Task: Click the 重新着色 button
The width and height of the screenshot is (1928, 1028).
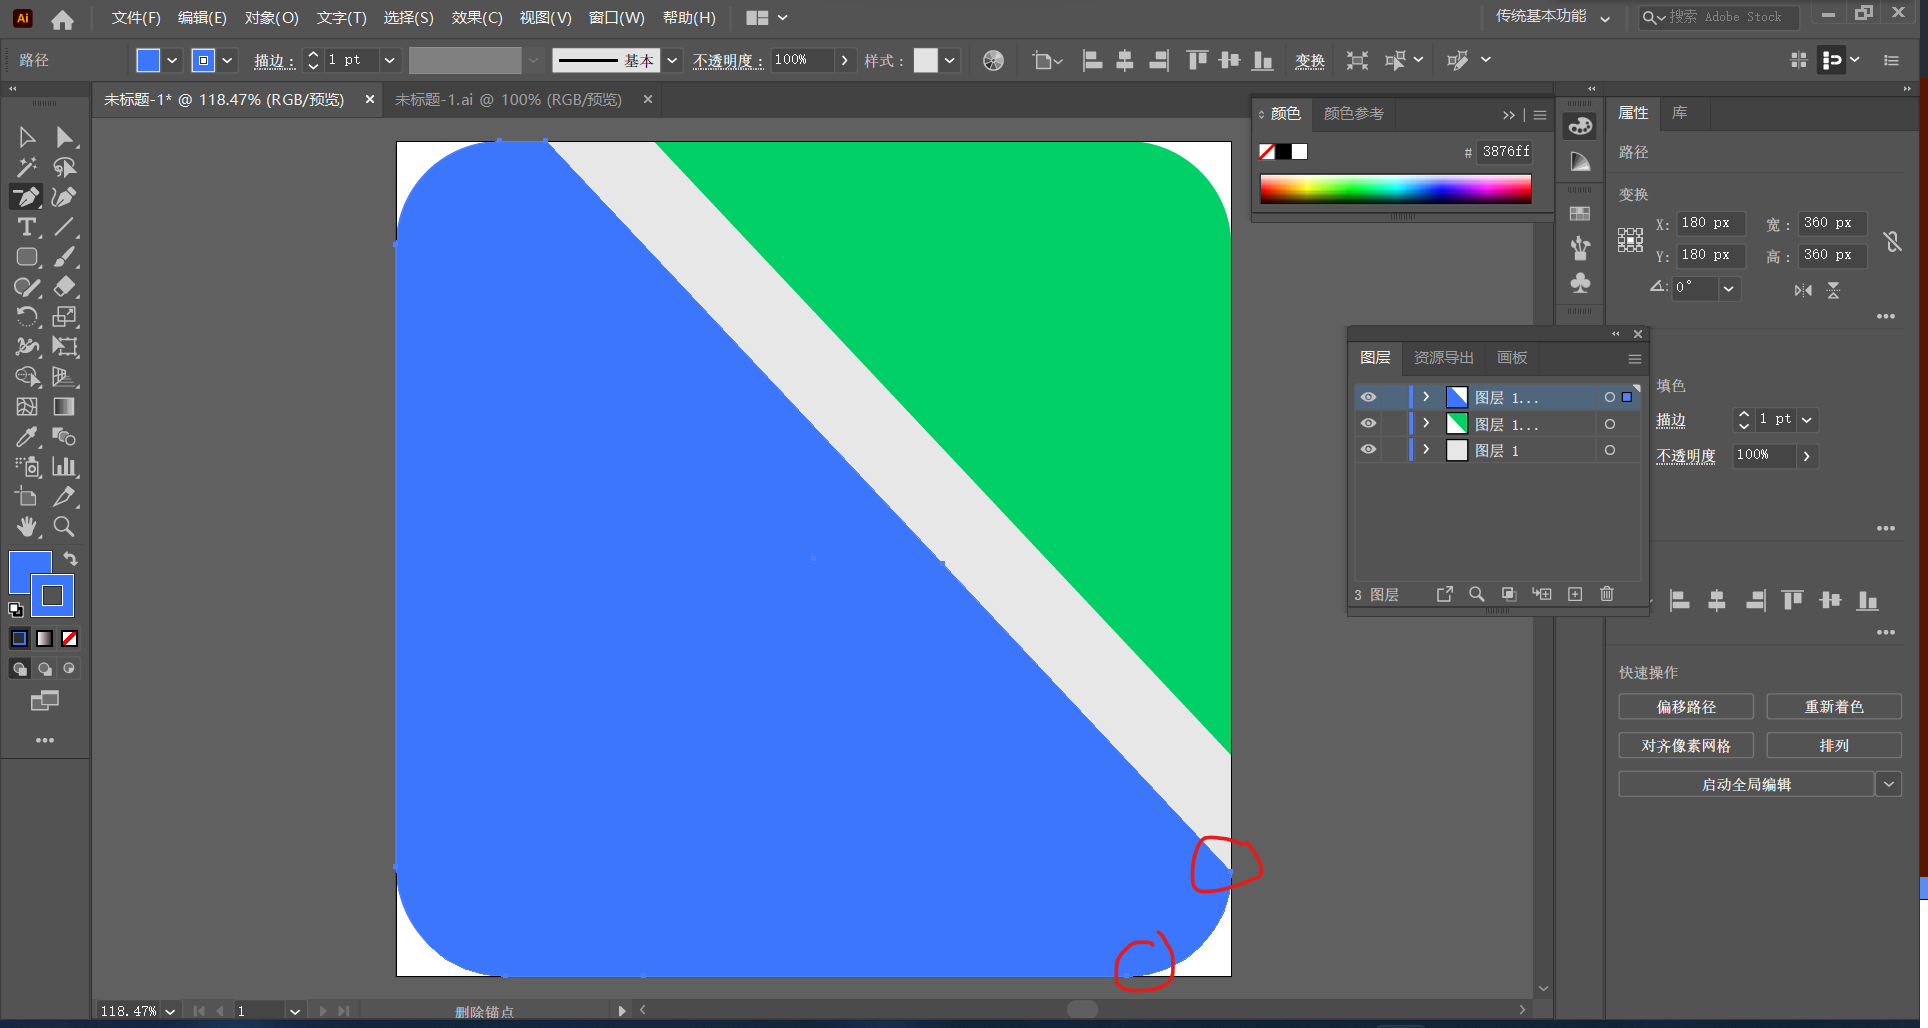Action: [x=1834, y=706]
